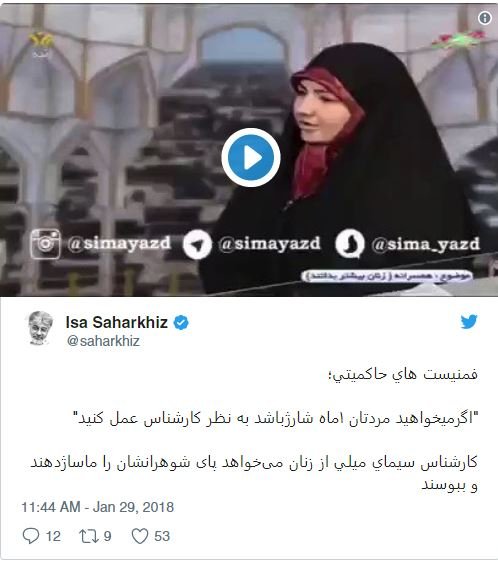Click the reply speech bubble icon
Screen dimensions: 498x562
point(31,536)
